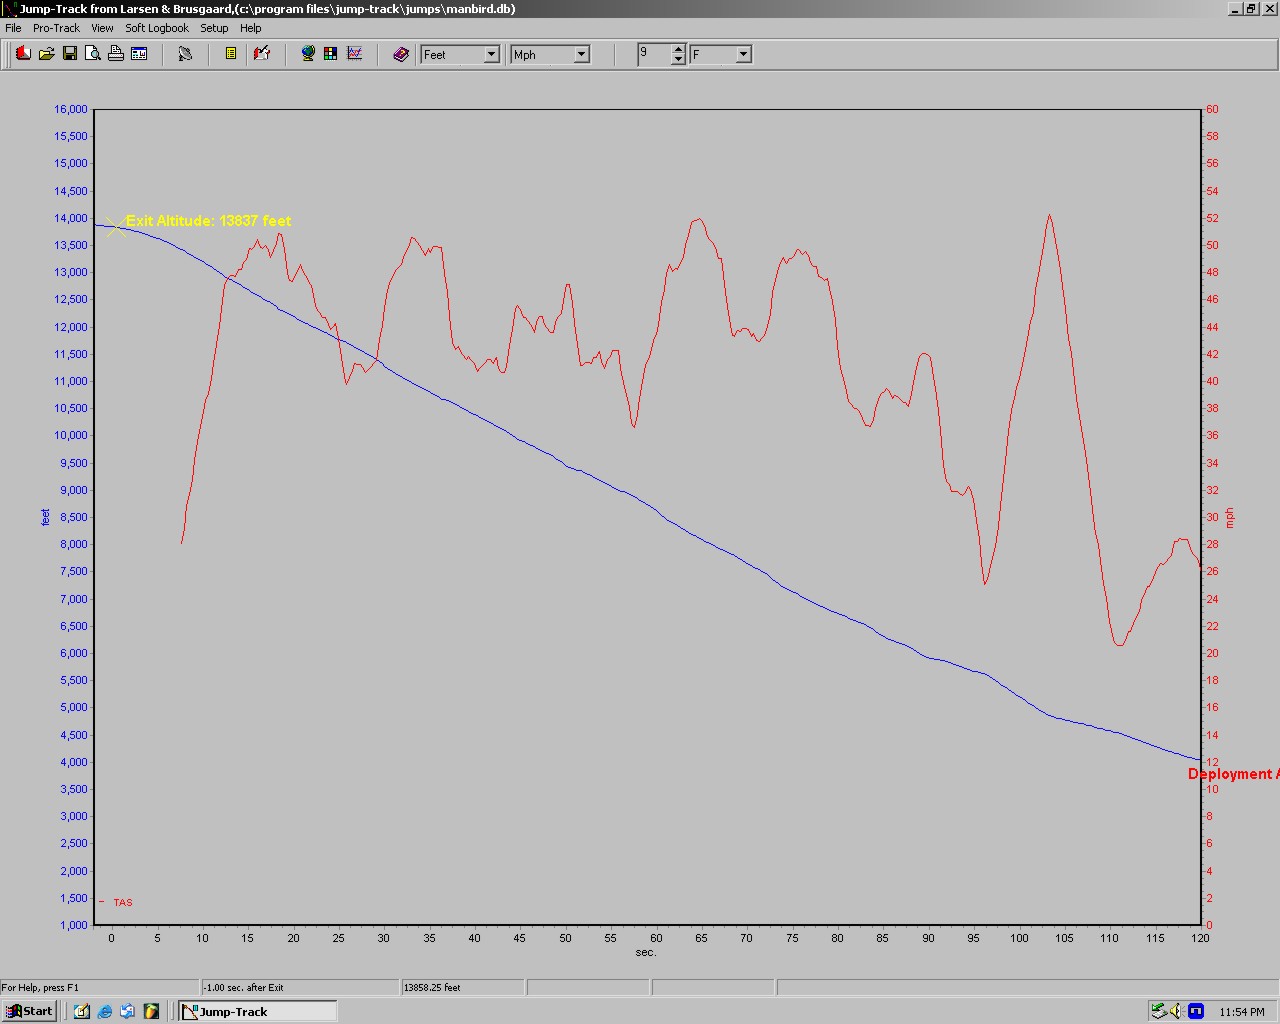The height and width of the screenshot is (1024, 1280).
Task: Click the blue square tray icon
Action: (1195, 1011)
